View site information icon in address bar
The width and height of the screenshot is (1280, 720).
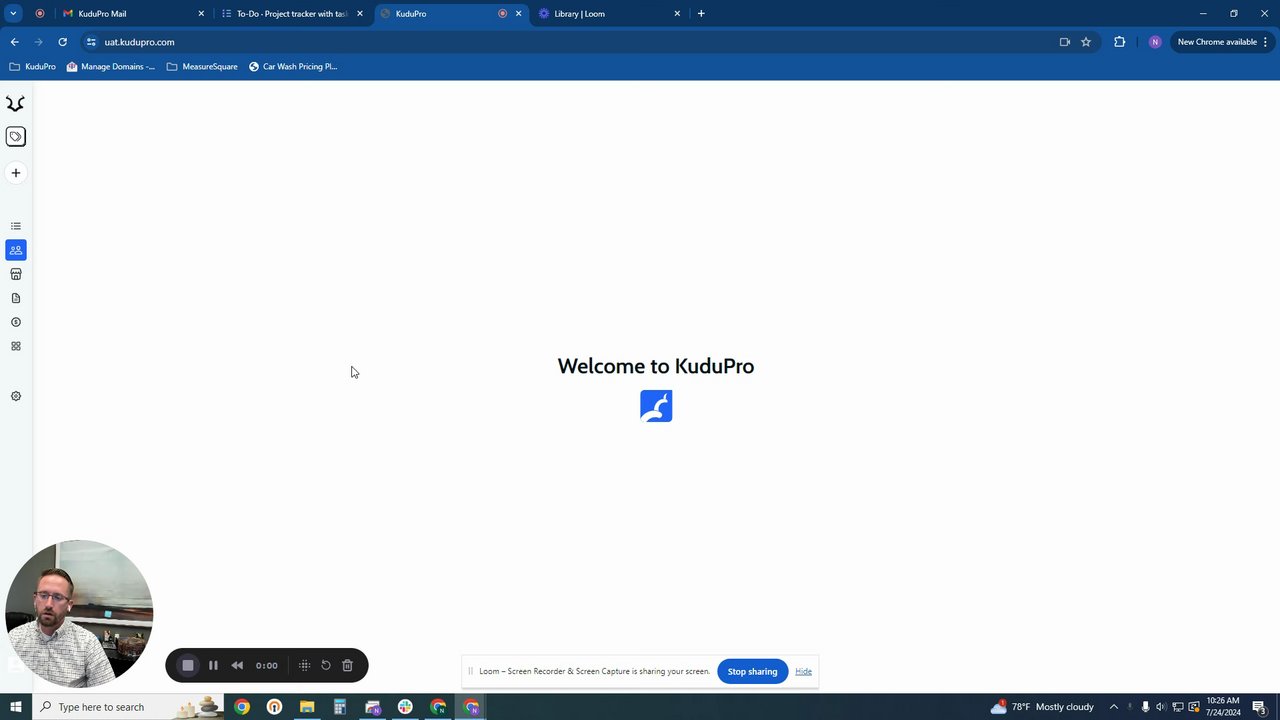click(x=91, y=42)
